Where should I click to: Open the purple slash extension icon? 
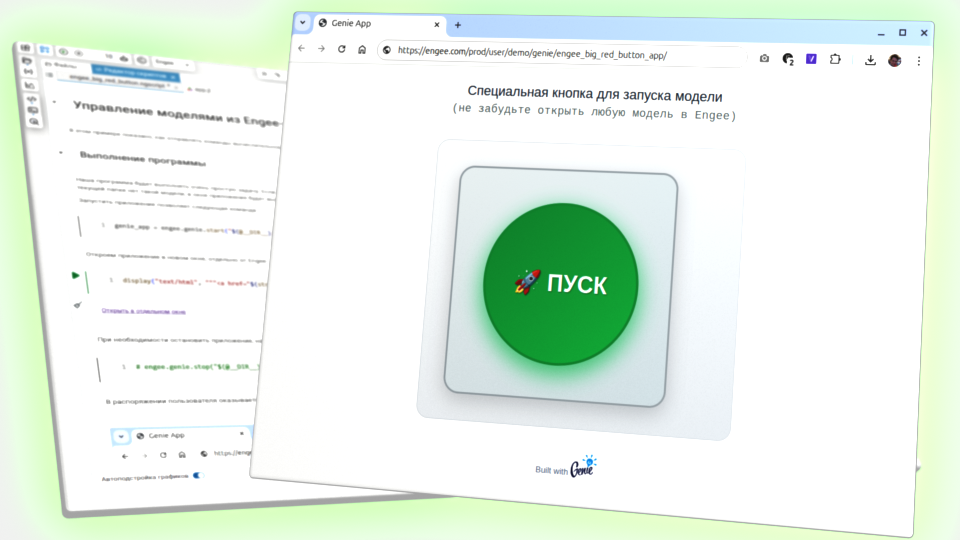(811, 59)
